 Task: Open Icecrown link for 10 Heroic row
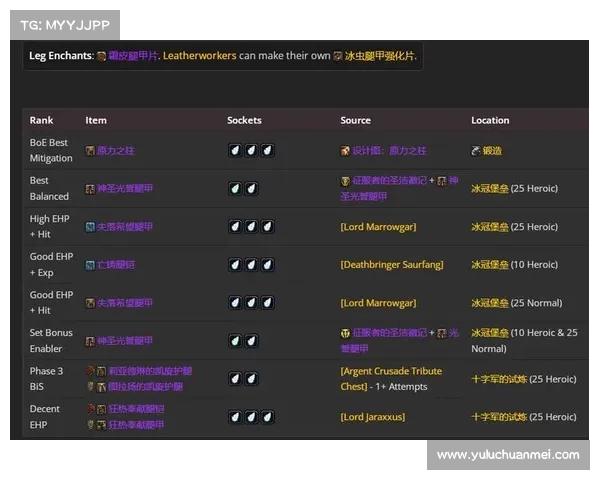pyautogui.click(x=490, y=265)
